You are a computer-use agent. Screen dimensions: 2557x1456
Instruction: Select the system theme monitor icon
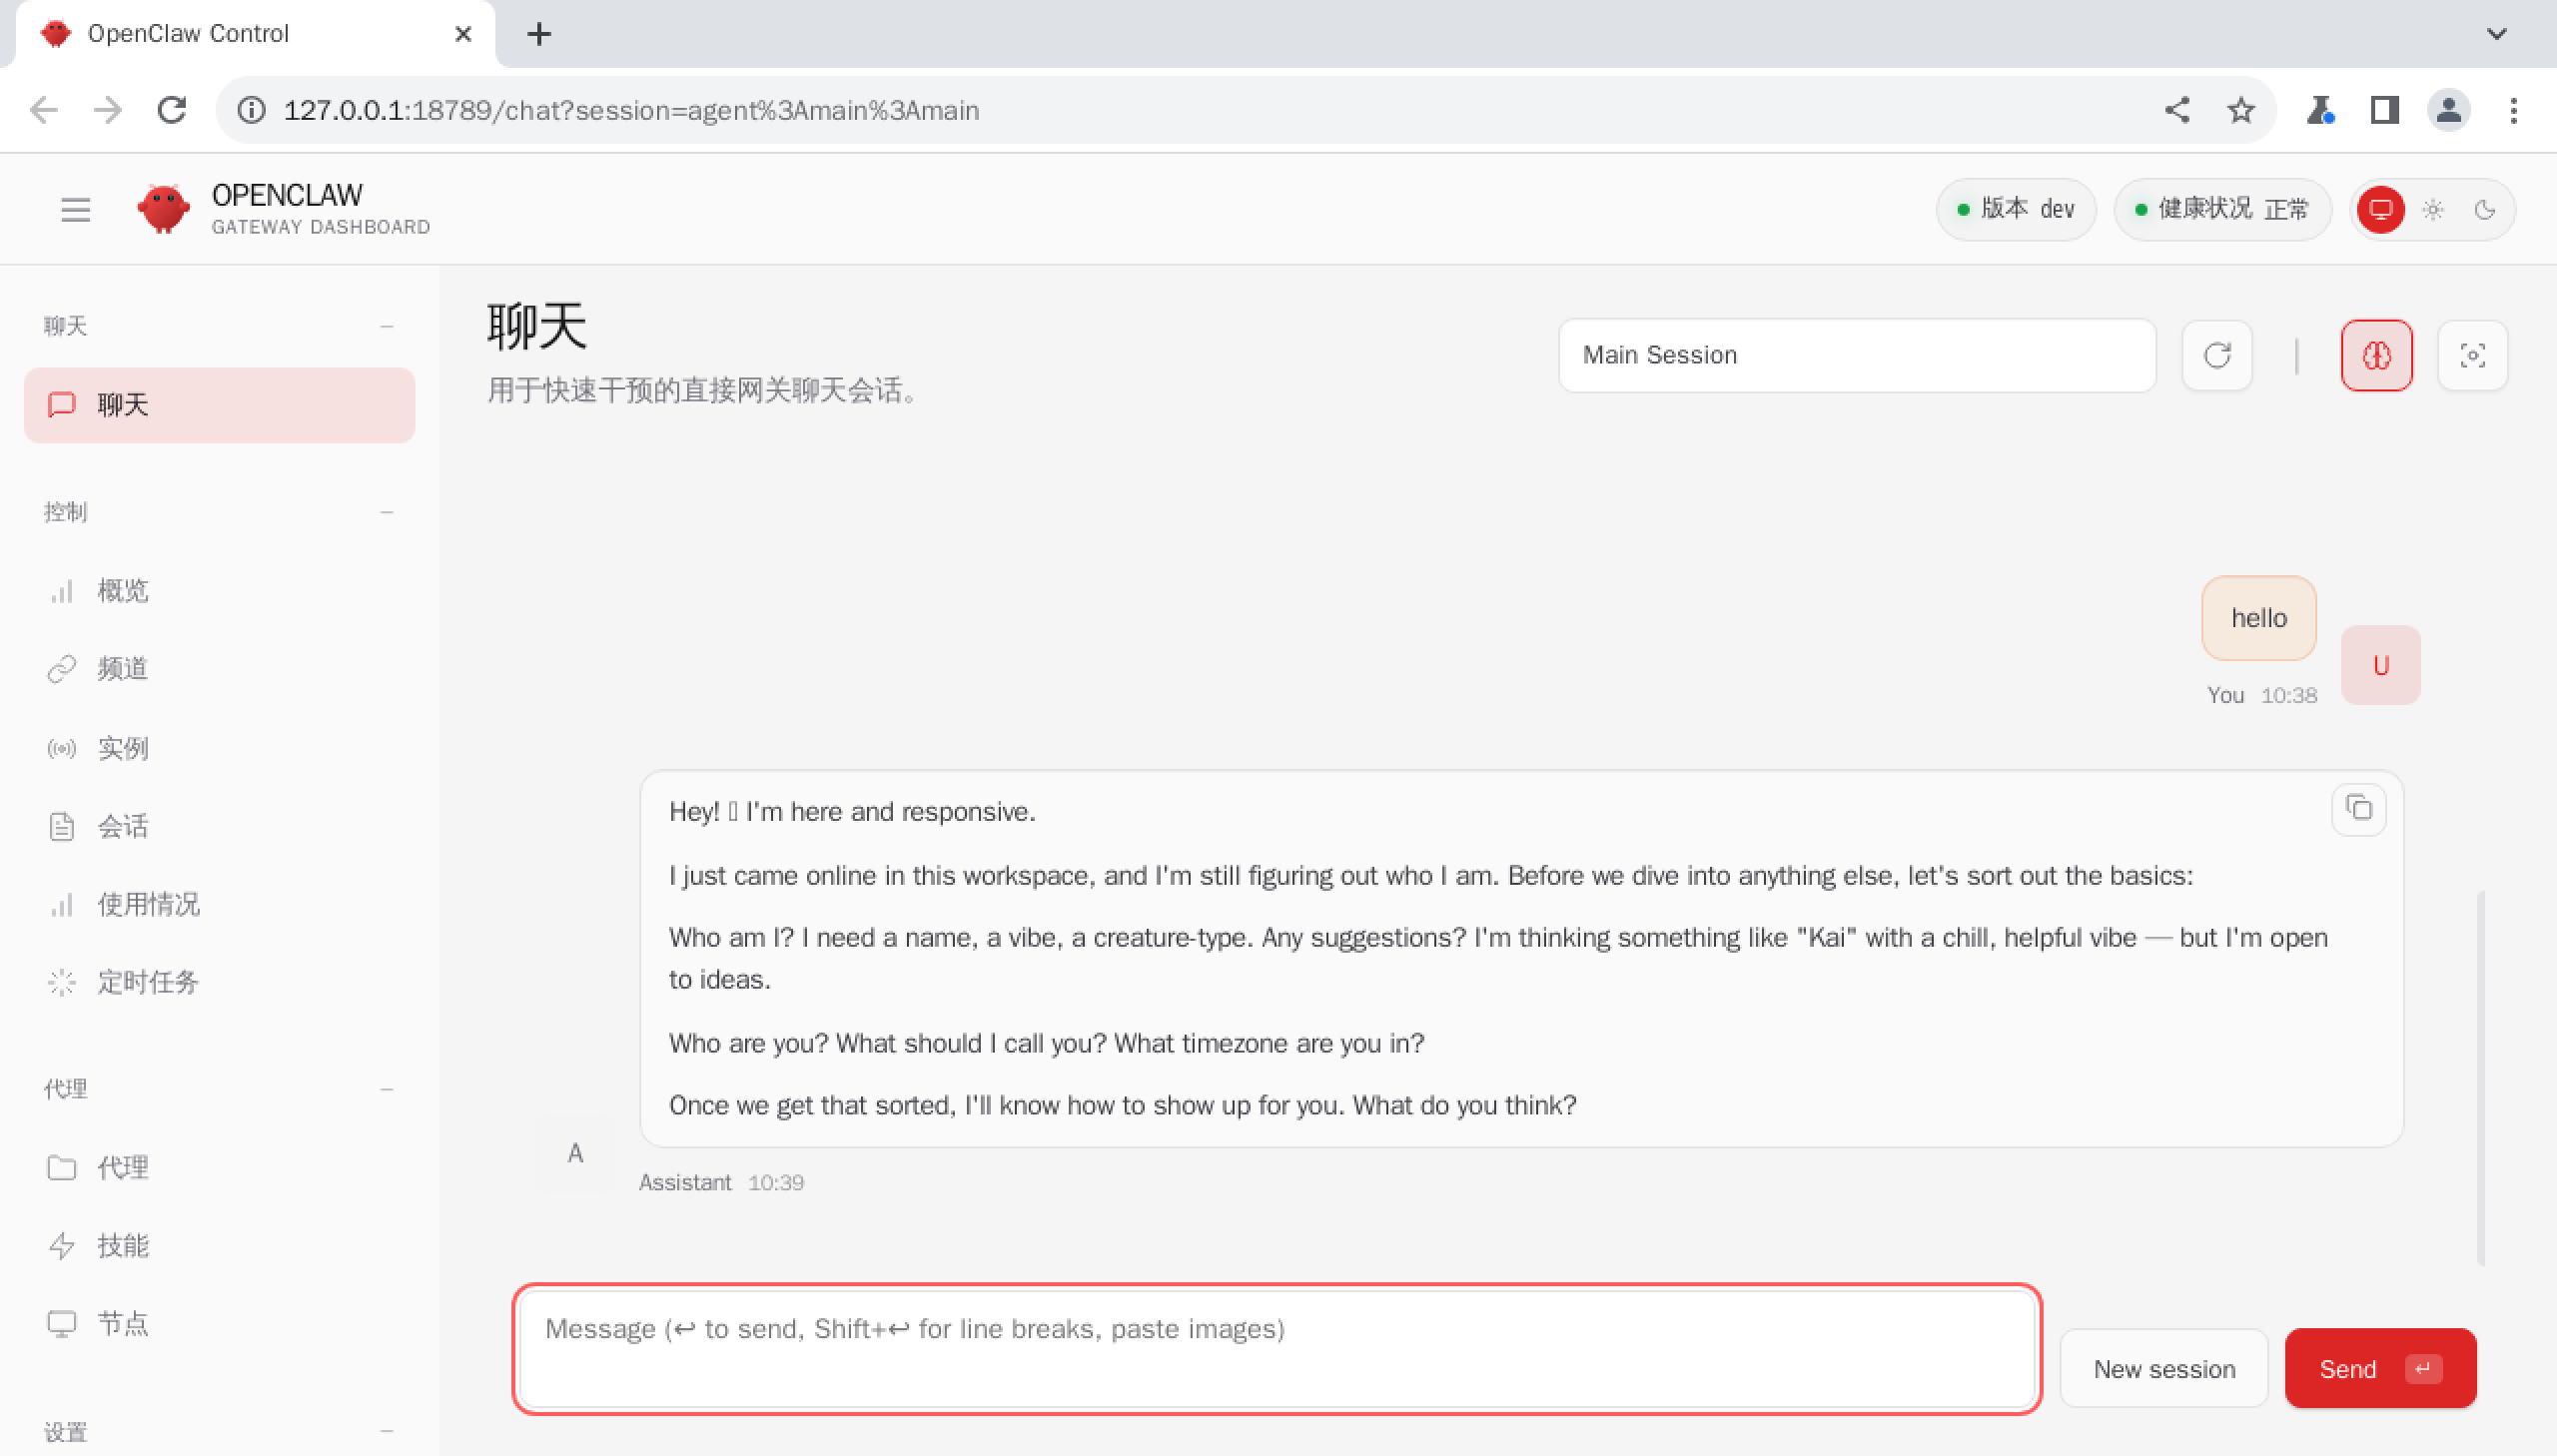coord(2380,210)
